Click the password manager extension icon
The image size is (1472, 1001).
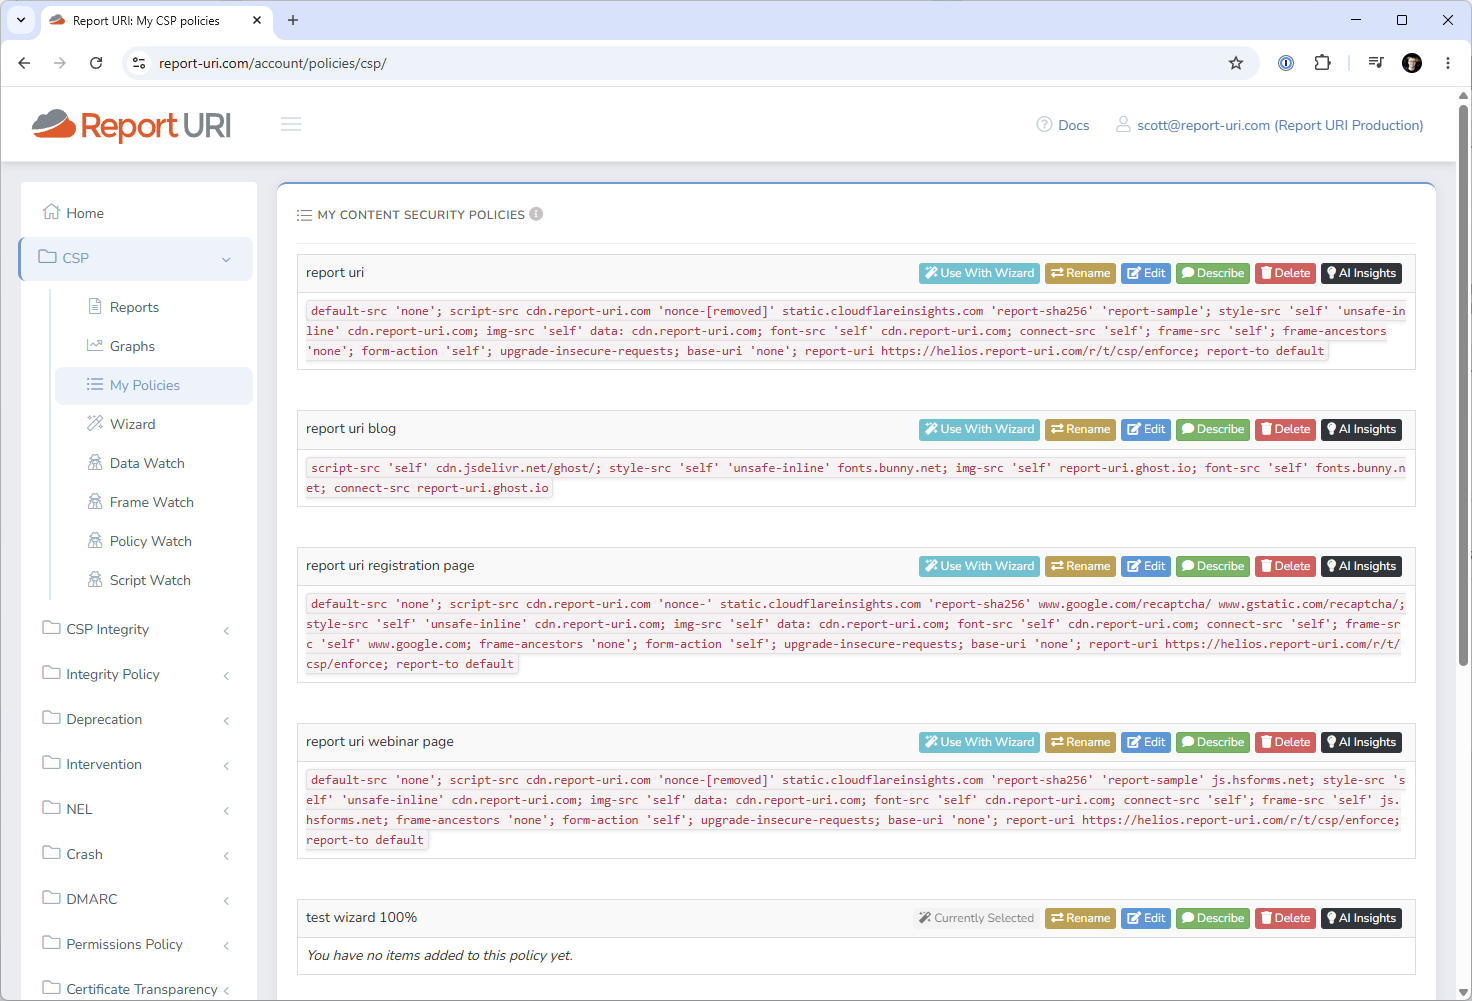point(1286,63)
